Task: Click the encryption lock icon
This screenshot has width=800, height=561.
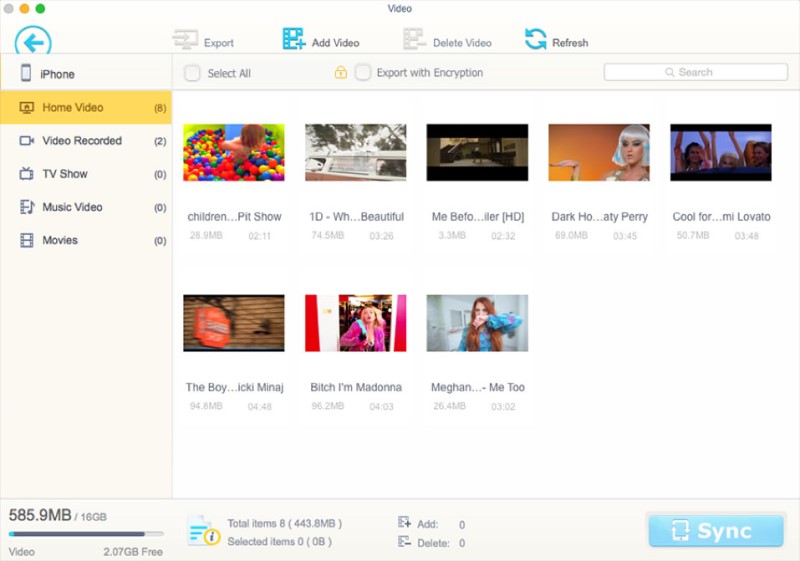Action: [x=341, y=73]
